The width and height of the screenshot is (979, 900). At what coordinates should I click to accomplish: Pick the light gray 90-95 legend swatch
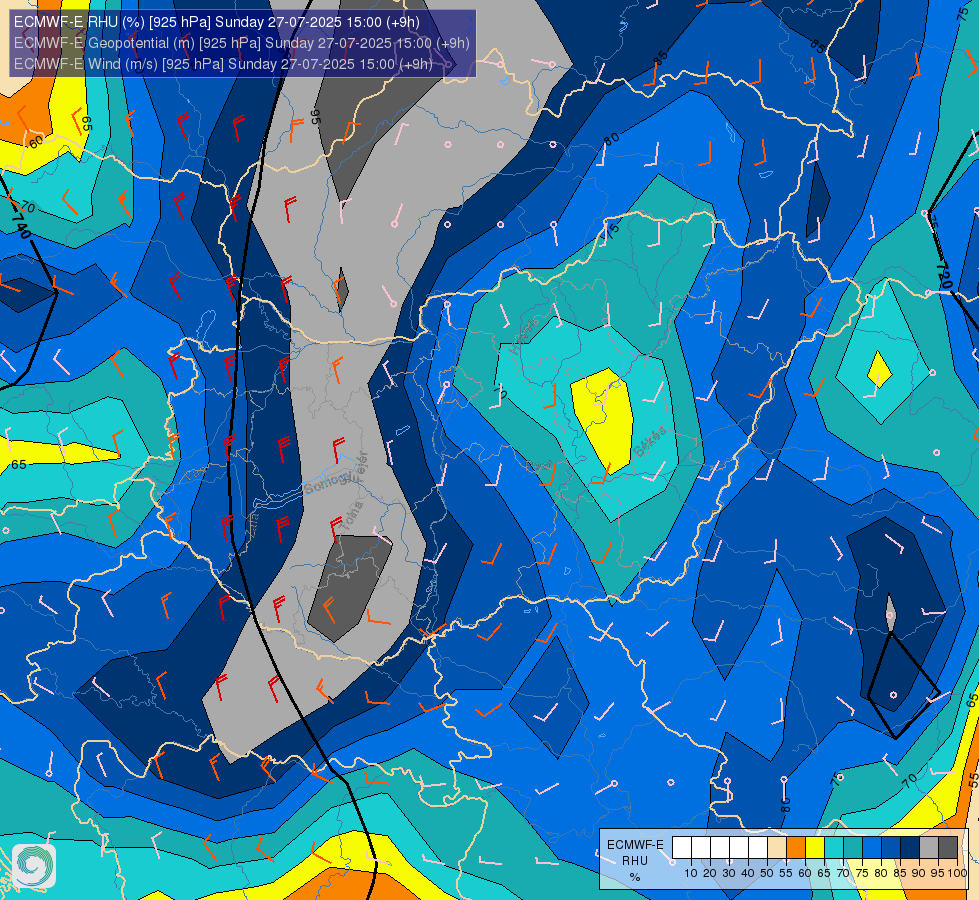[929, 847]
